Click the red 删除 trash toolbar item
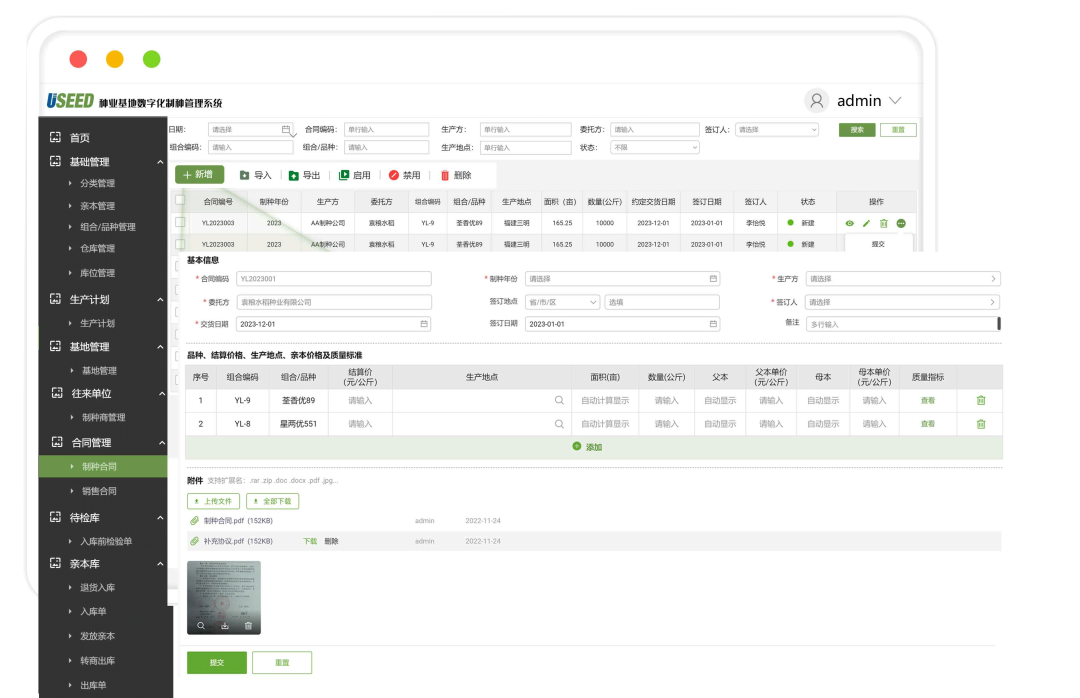 [x=455, y=175]
